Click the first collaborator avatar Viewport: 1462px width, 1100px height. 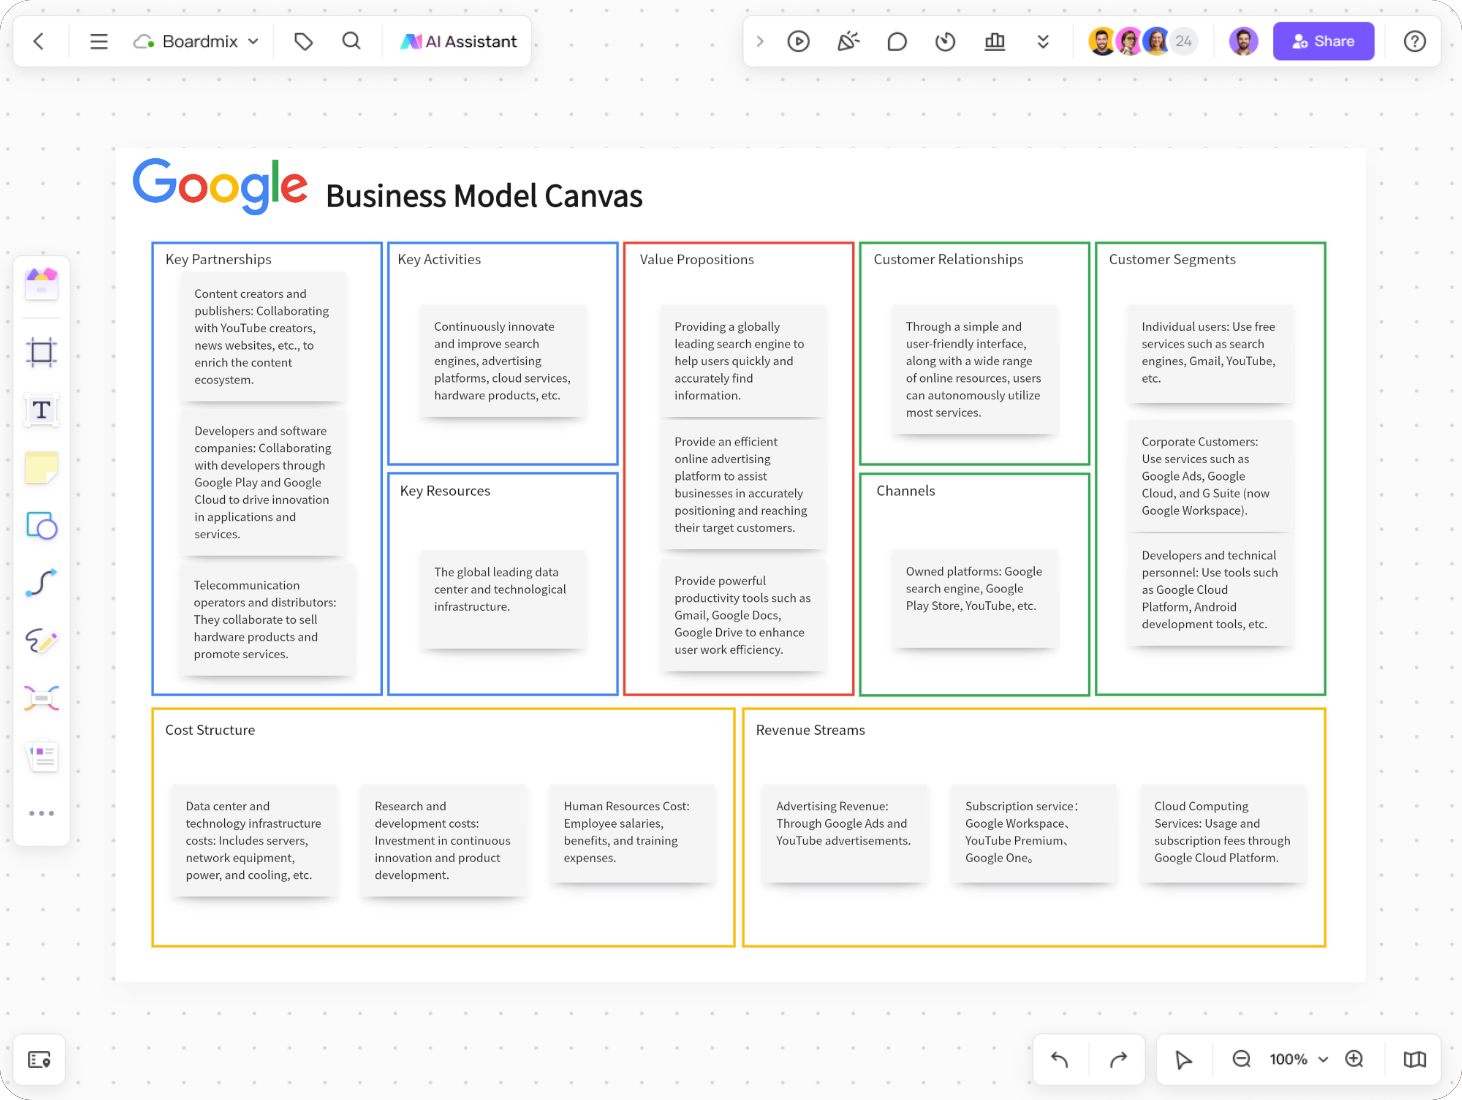tap(1102, 41)
